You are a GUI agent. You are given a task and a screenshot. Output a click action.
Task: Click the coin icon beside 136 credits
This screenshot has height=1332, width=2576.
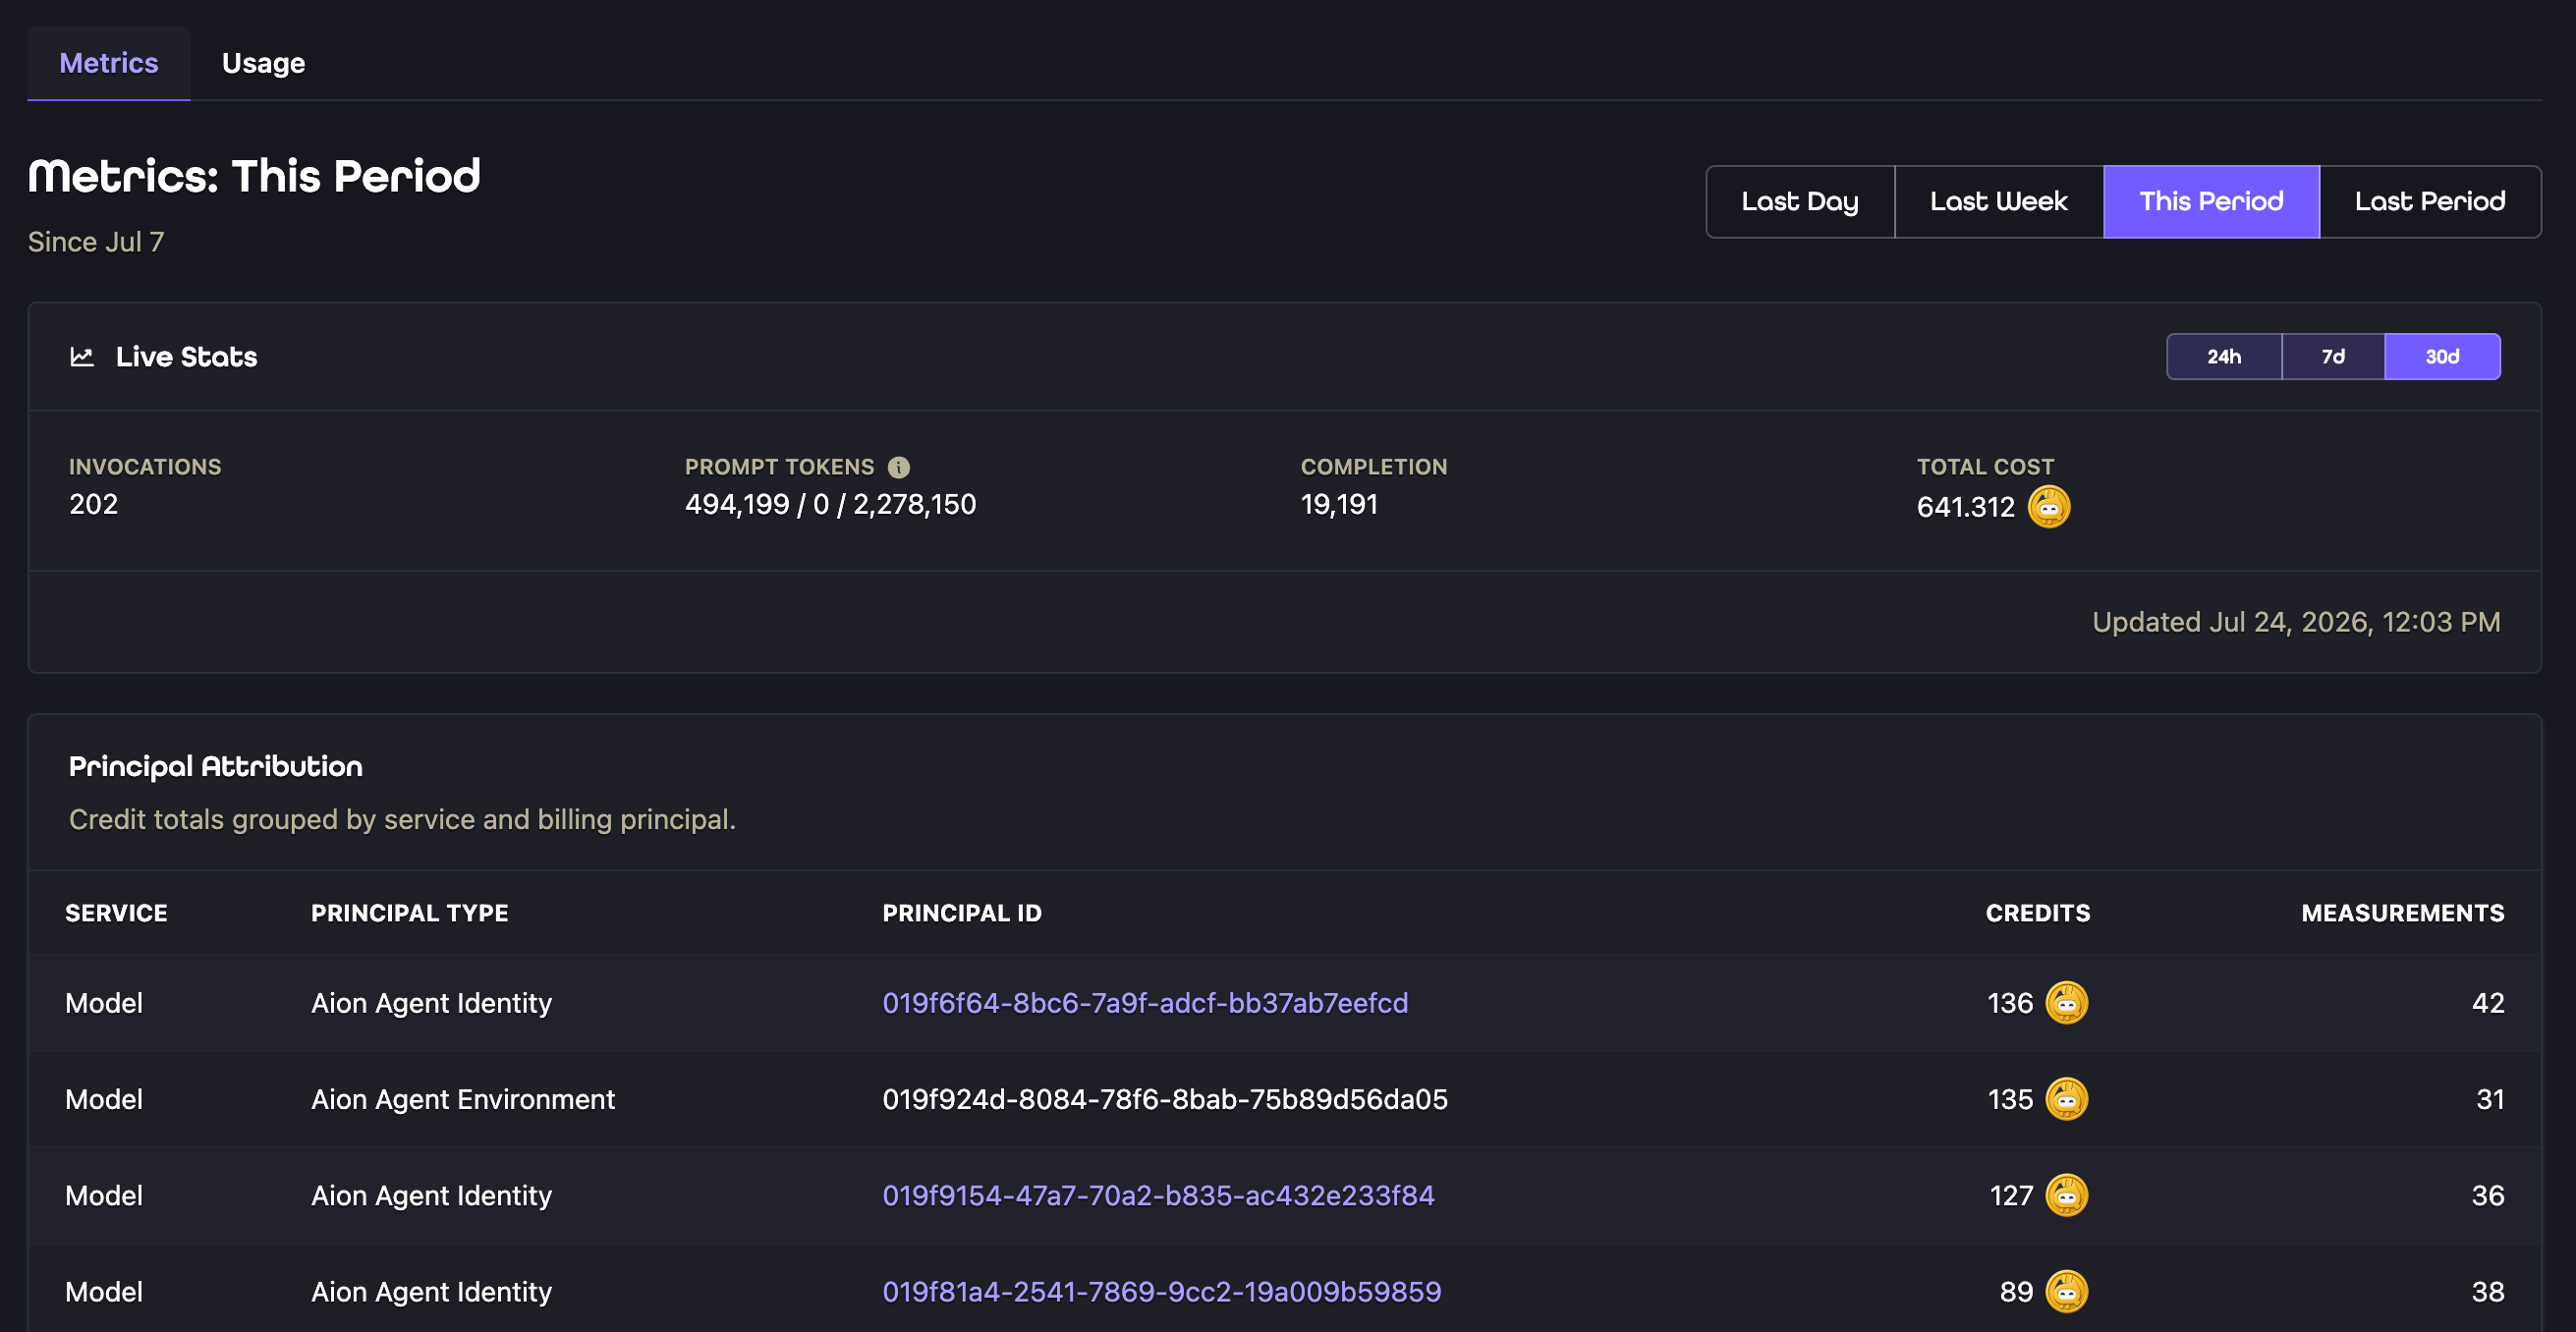coord(2066,1003)
